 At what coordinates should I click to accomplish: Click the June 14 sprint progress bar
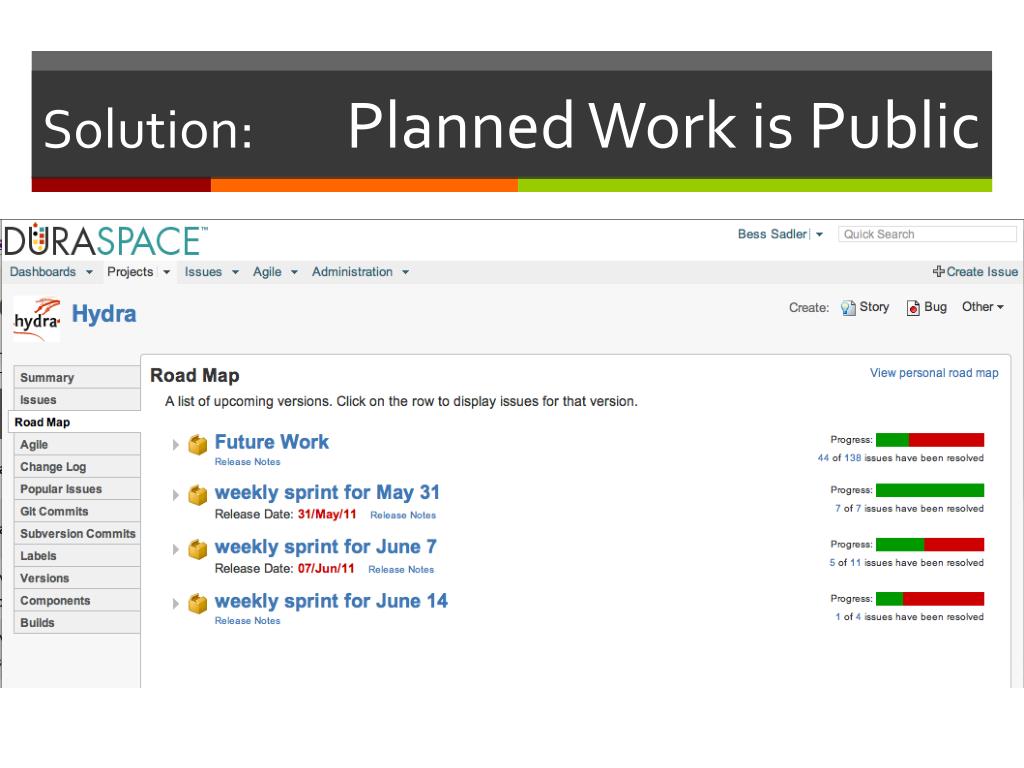click(930, 599)
